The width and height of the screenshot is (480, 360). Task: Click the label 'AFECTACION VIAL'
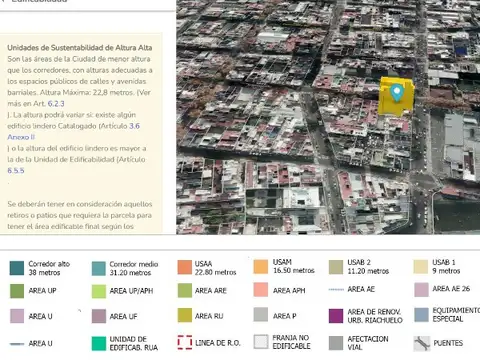point(368,343)
